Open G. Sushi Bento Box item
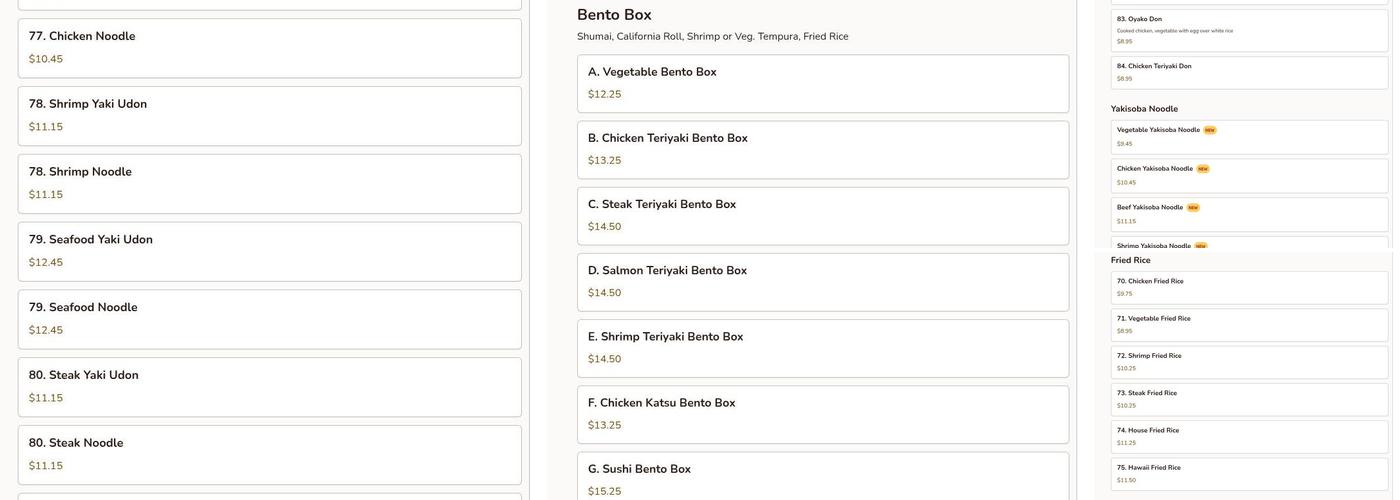This screenshot has height=500, width=1400. pyautogui.click(x=822, y=477)
